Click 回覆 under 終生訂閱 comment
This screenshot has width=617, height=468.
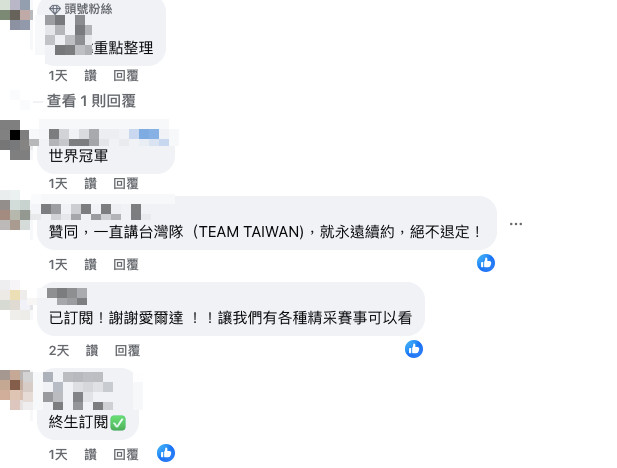[126, 455]
